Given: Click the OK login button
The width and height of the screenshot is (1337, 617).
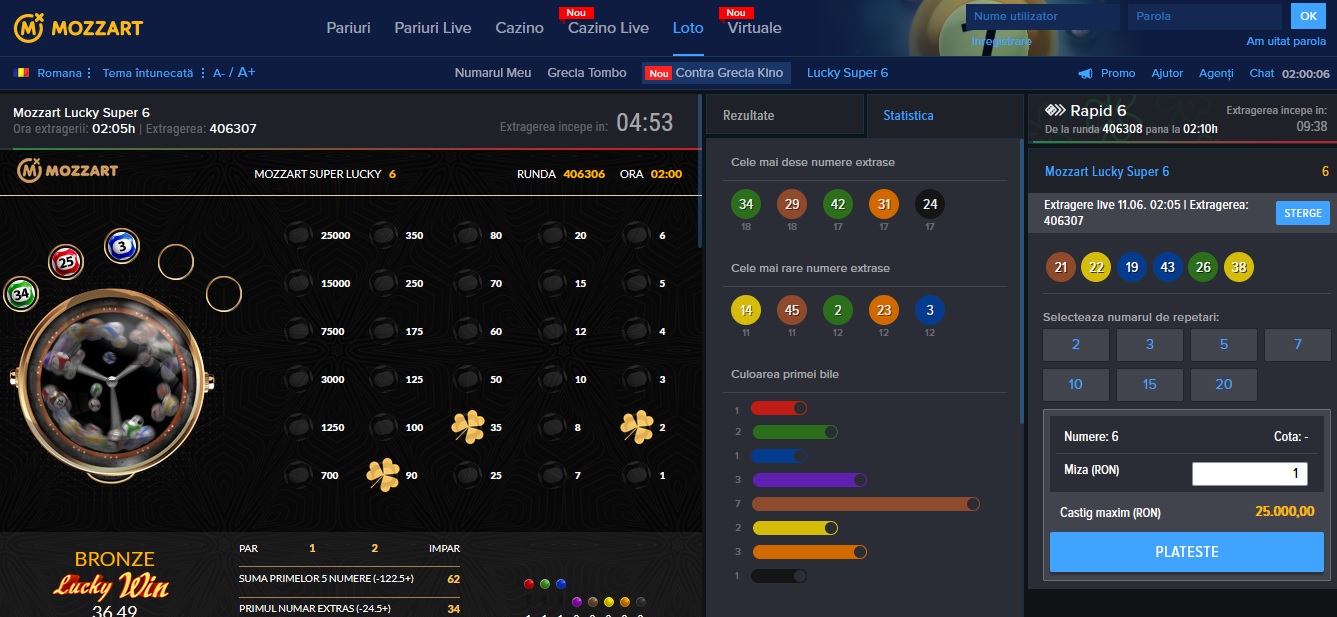Looking at the screenshot, I should coord(1308,16).
